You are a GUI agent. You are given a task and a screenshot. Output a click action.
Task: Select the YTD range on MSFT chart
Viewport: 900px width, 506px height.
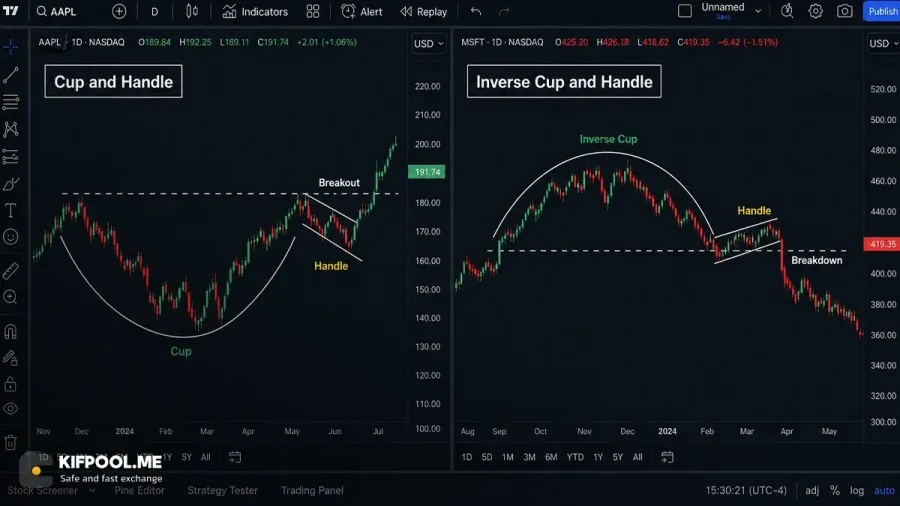(x=575, y=457)
